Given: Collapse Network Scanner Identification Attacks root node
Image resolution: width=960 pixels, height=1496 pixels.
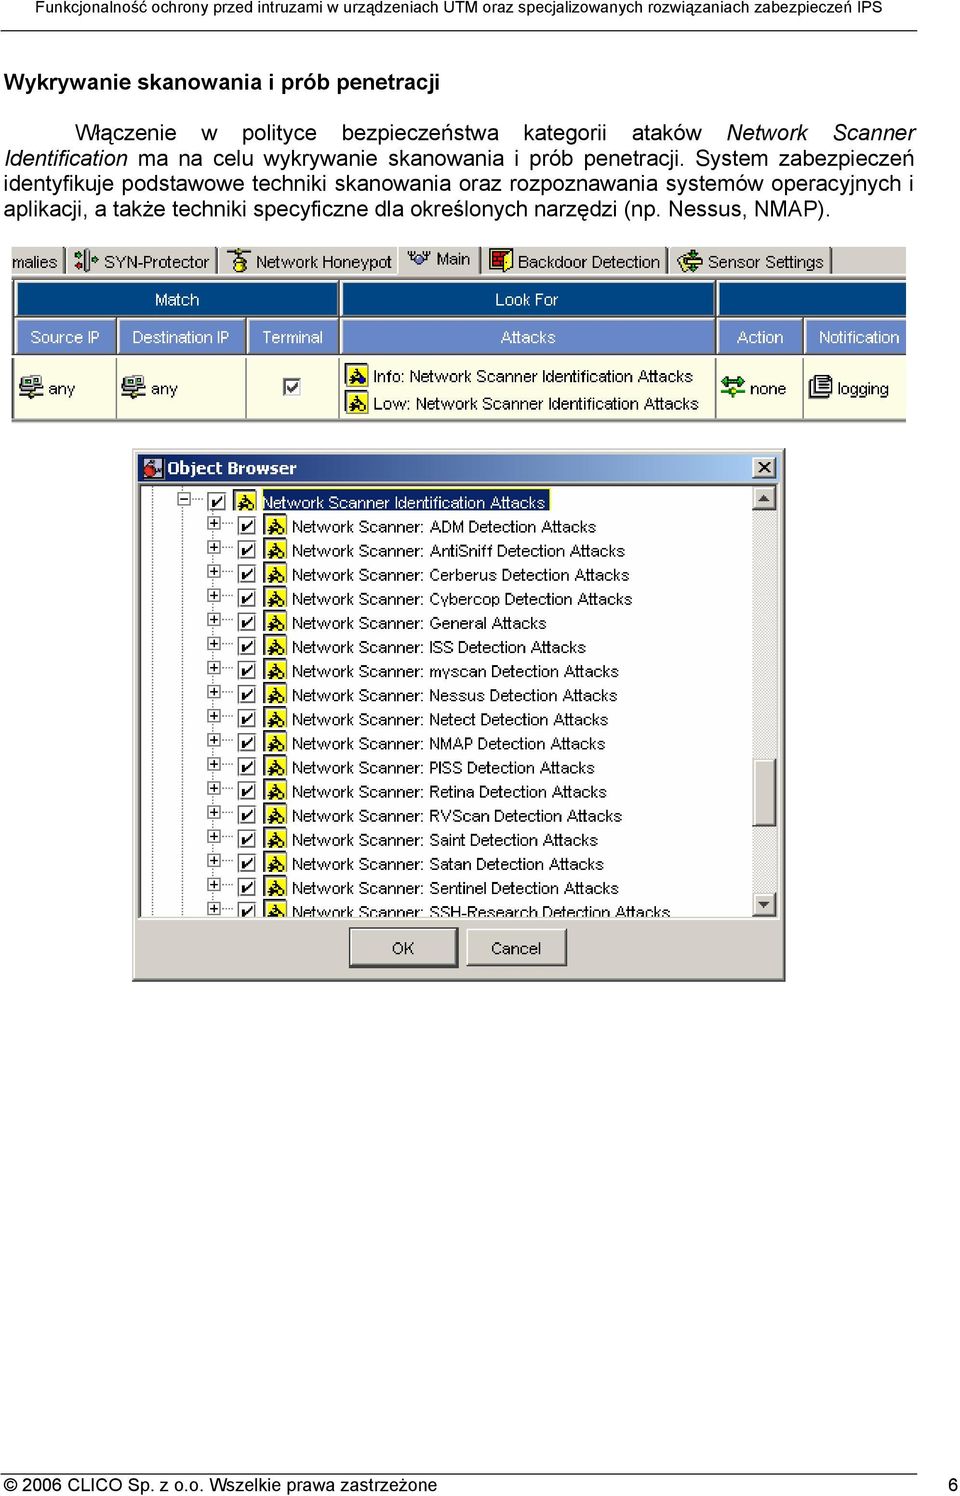Looking at the screenshot, I should click(184, 498).
